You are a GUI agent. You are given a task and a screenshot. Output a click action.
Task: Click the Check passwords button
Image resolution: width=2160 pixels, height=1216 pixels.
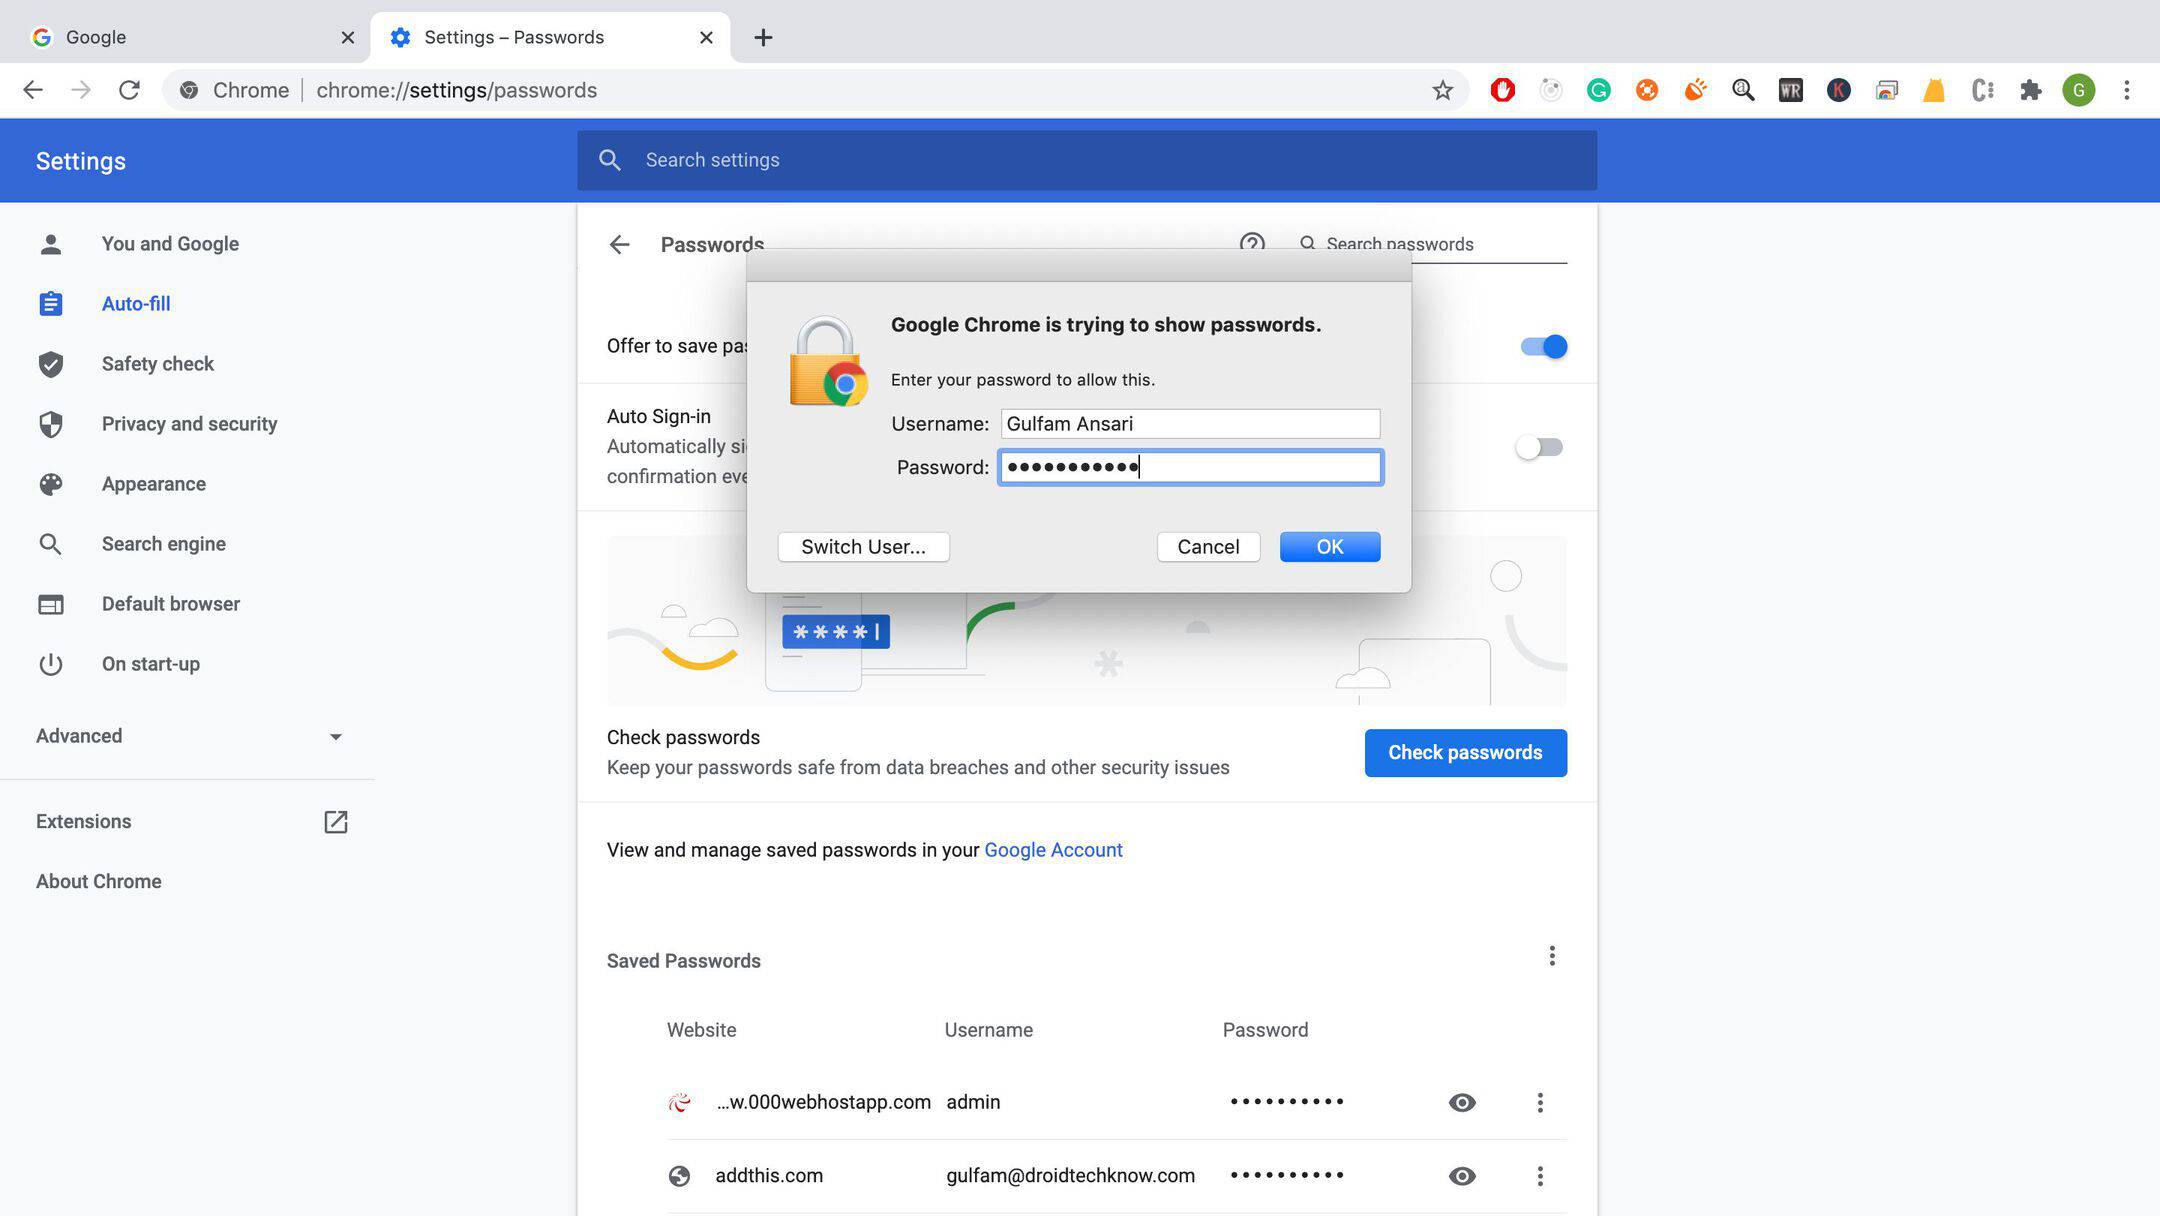coord(1465,753)
